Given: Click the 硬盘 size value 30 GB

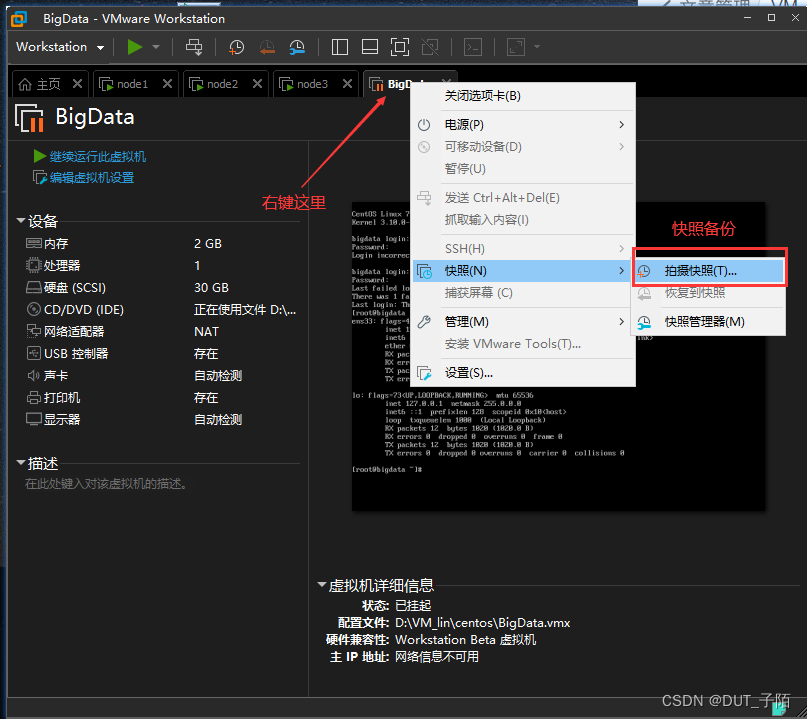Looking at the screenshot, I should [211, 288].
